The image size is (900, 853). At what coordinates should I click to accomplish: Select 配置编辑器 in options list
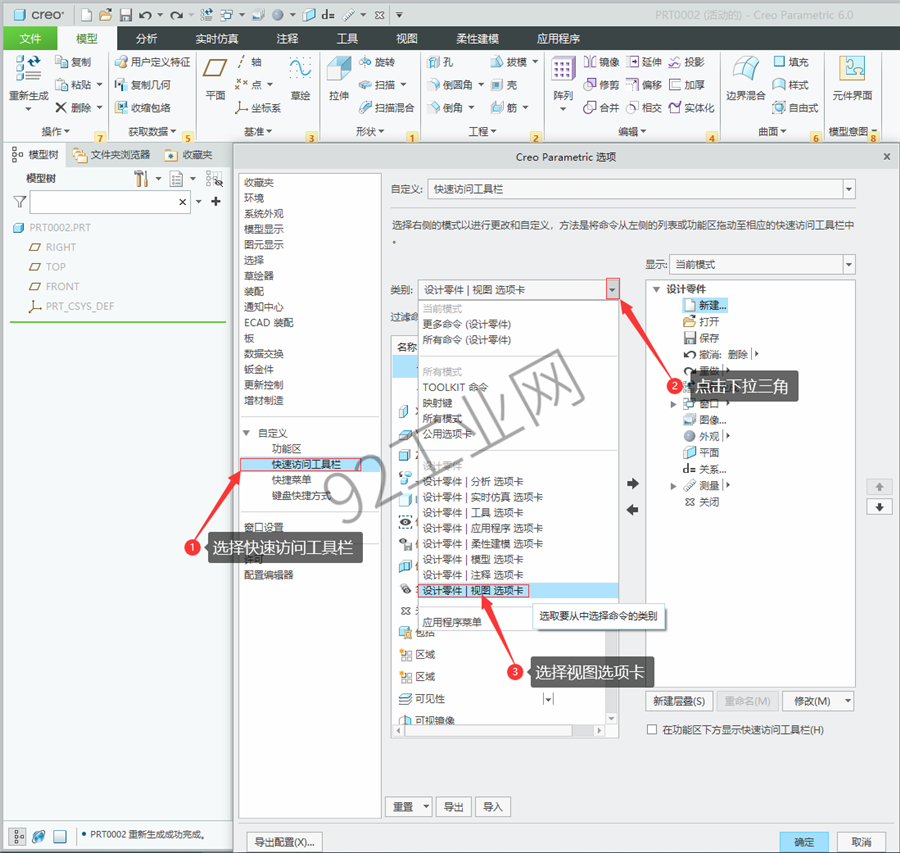[269, 575]
